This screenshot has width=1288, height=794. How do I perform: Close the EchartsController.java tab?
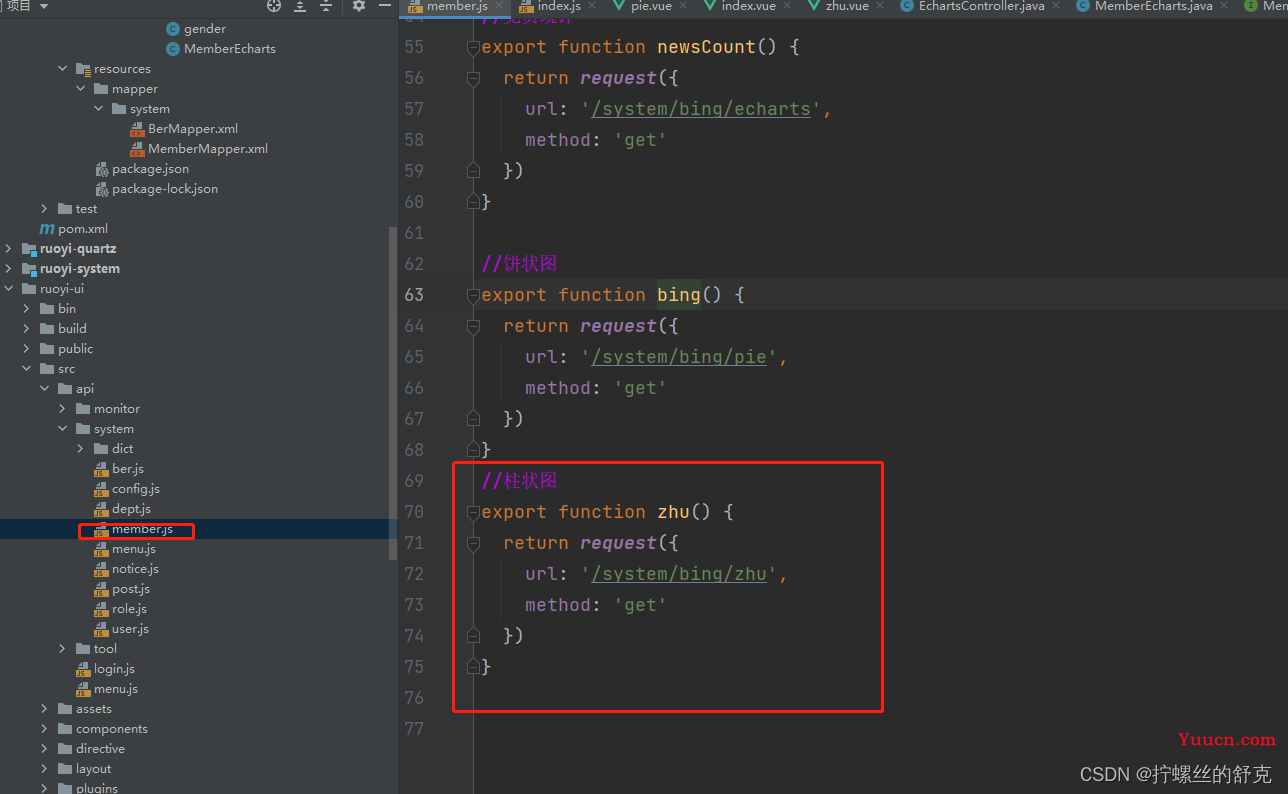1057,6
